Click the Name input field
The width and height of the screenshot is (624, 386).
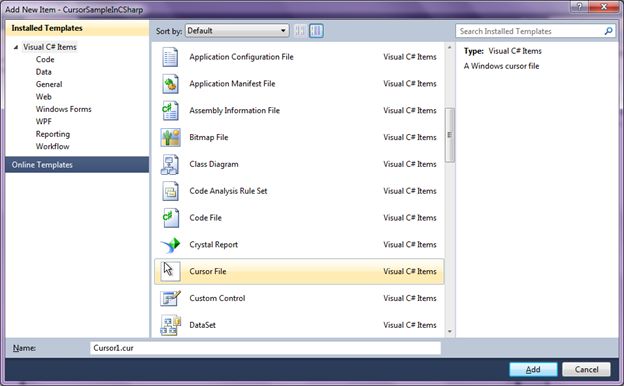265,348
